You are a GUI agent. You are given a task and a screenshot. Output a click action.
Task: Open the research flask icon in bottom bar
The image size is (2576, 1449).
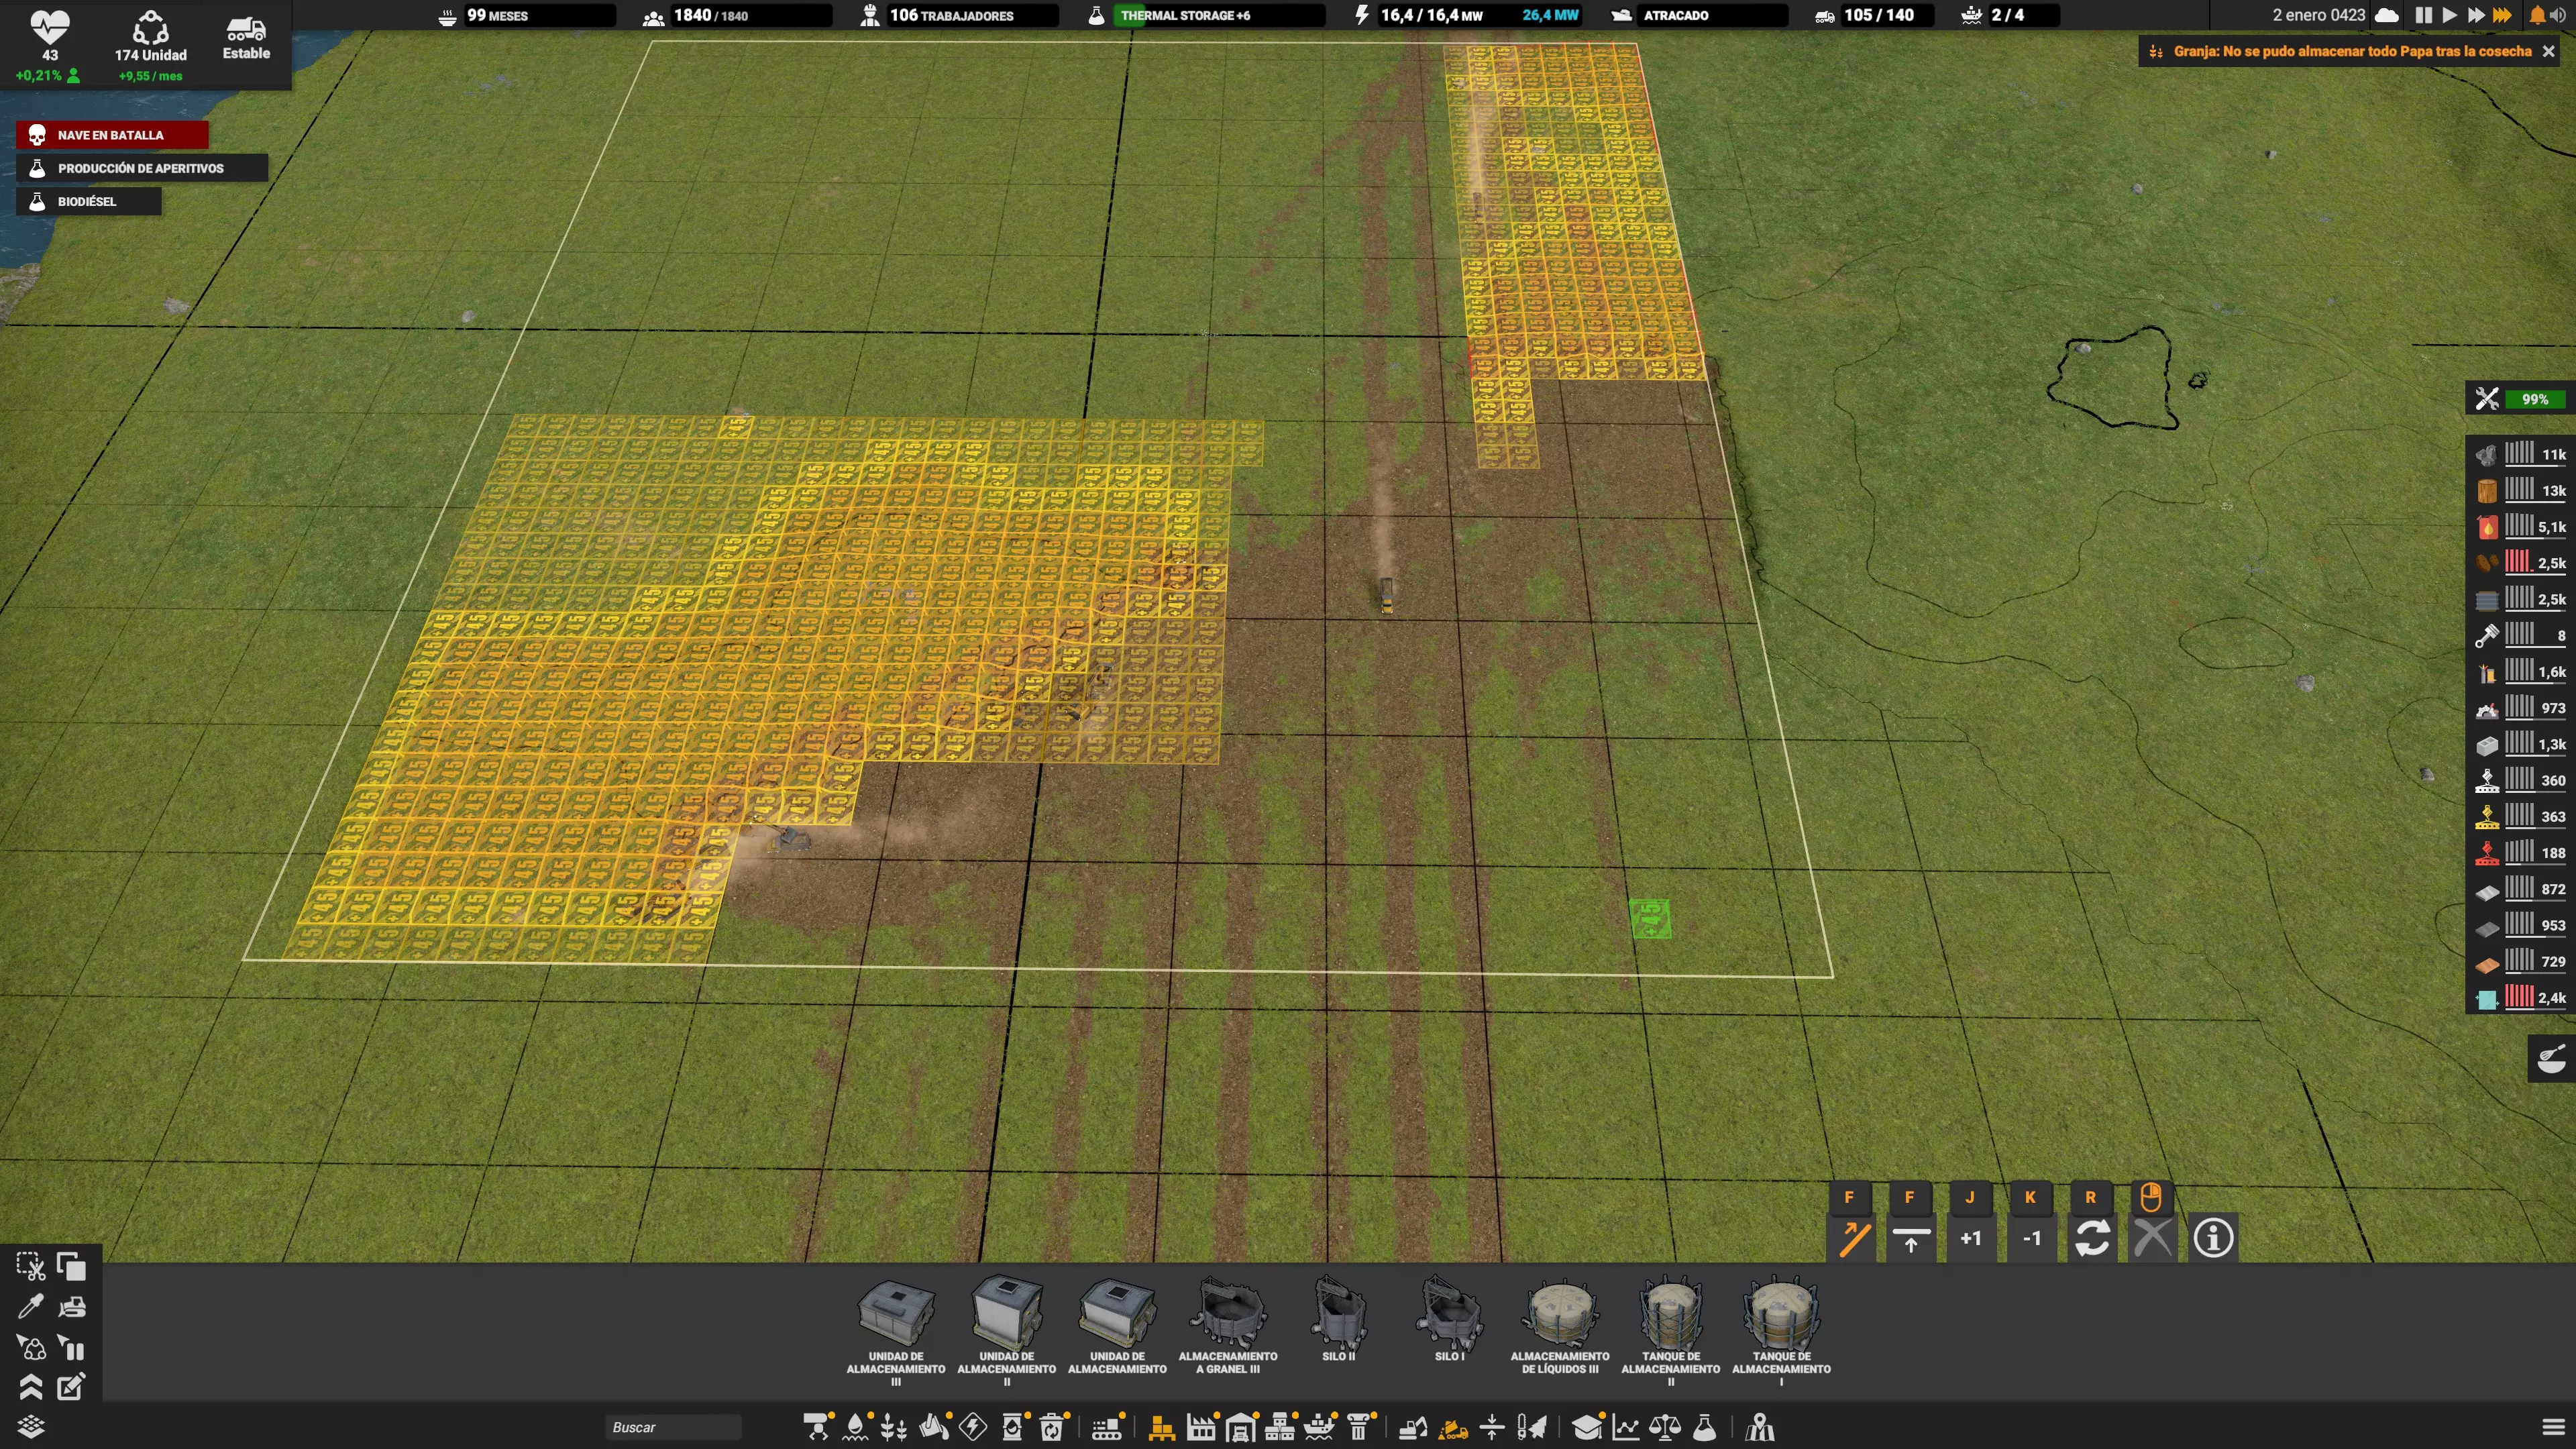coord(1705,1427)
